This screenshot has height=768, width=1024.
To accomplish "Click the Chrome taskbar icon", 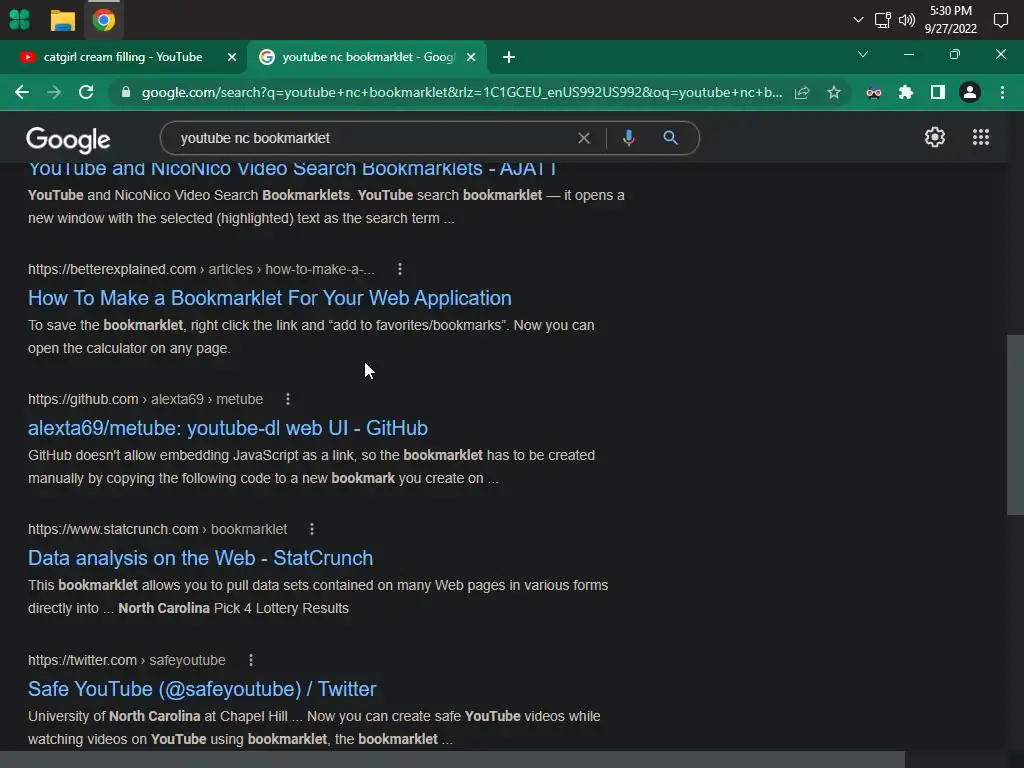I will 104,20.
